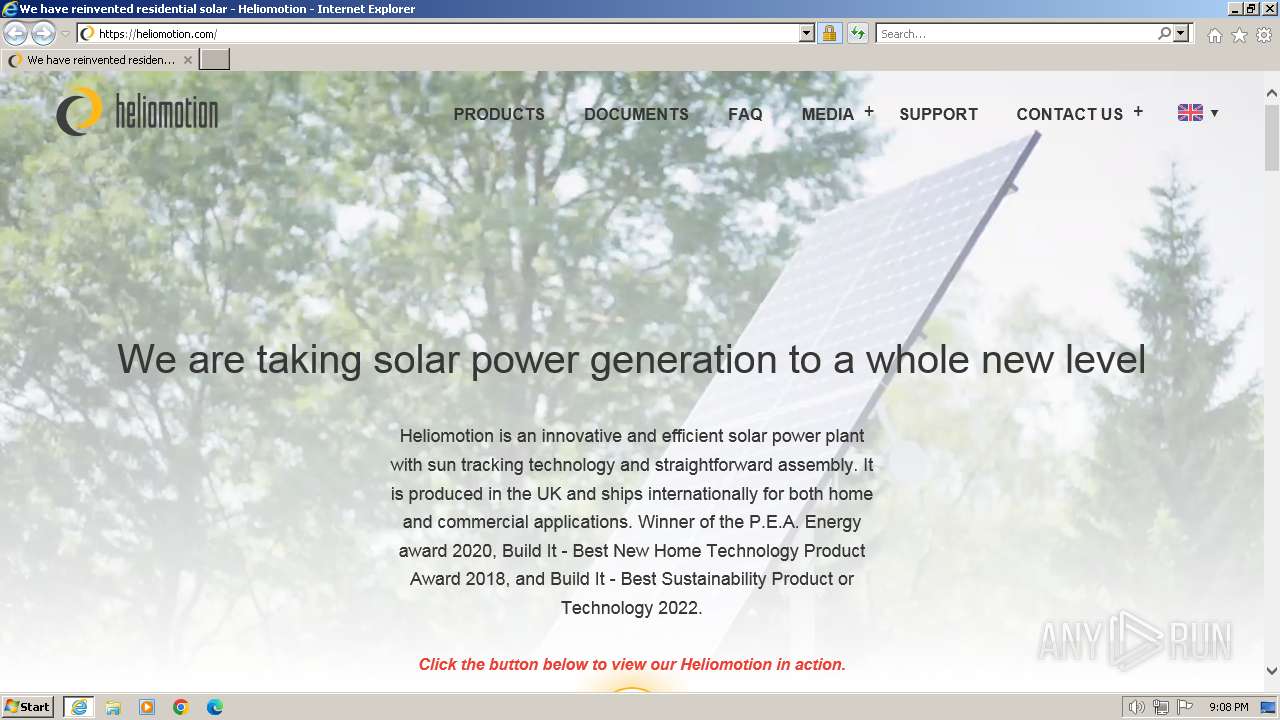This screenshot has height=720, width=1280.
Task: Launch Google Chrome from the taskbar
Action: (181, 707)
